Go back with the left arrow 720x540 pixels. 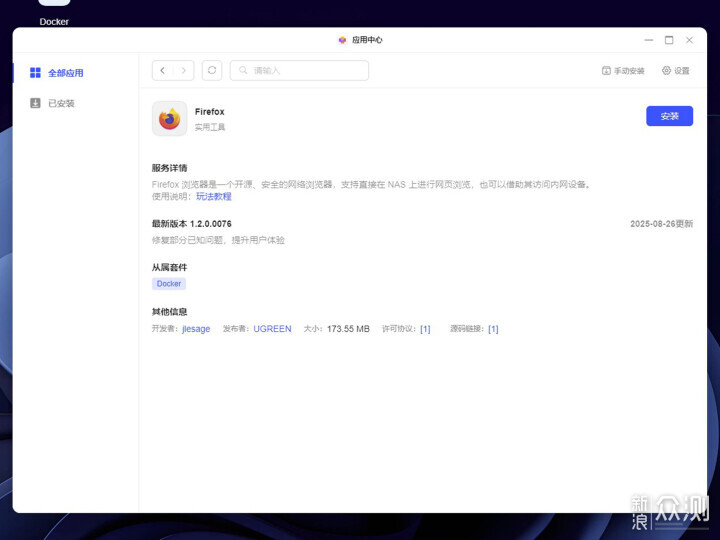pos(163,70)
